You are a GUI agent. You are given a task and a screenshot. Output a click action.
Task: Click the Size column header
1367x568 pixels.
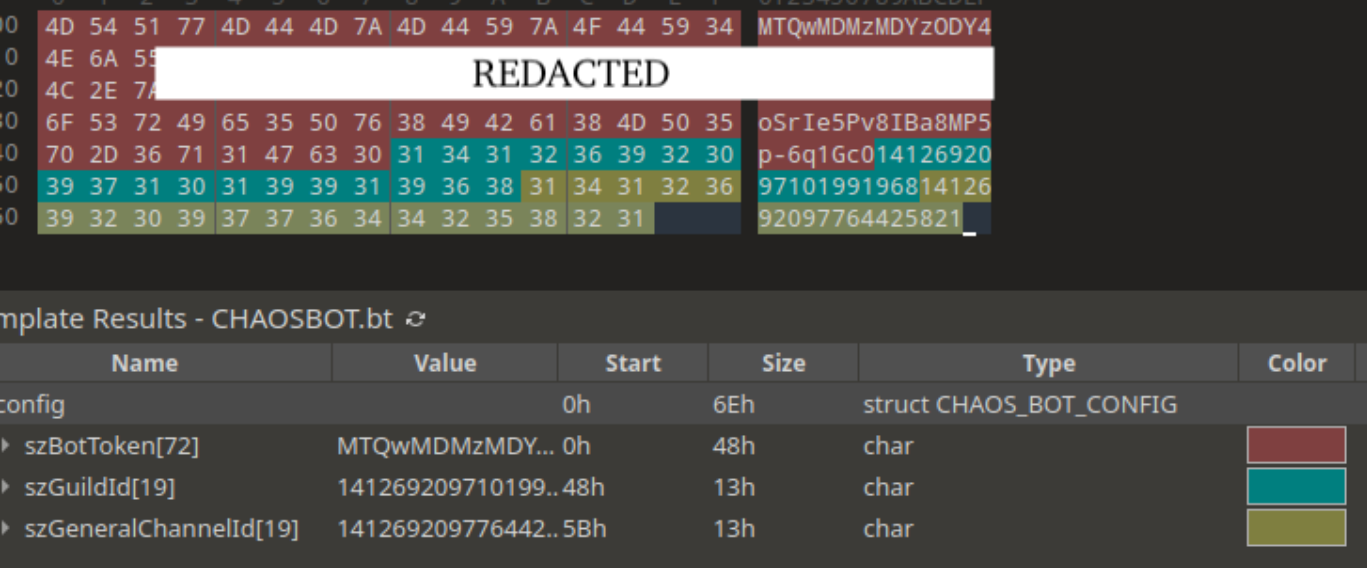(x=783, y=363)
